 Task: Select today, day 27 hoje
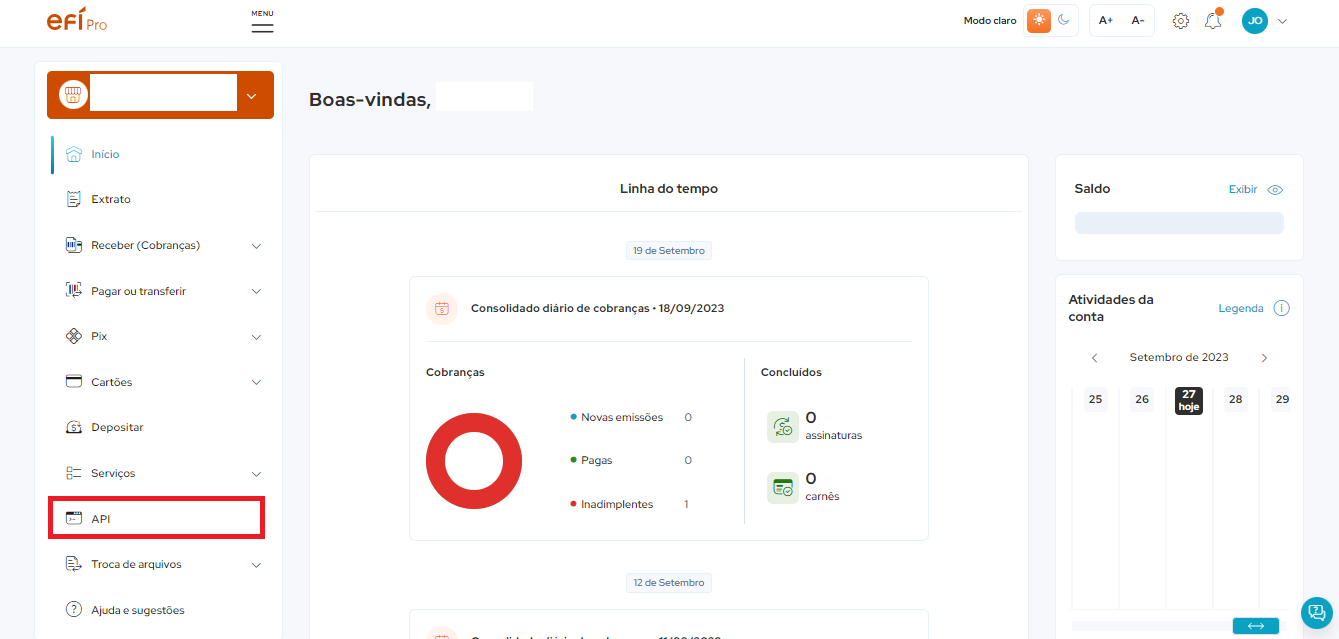[1189, 400]
